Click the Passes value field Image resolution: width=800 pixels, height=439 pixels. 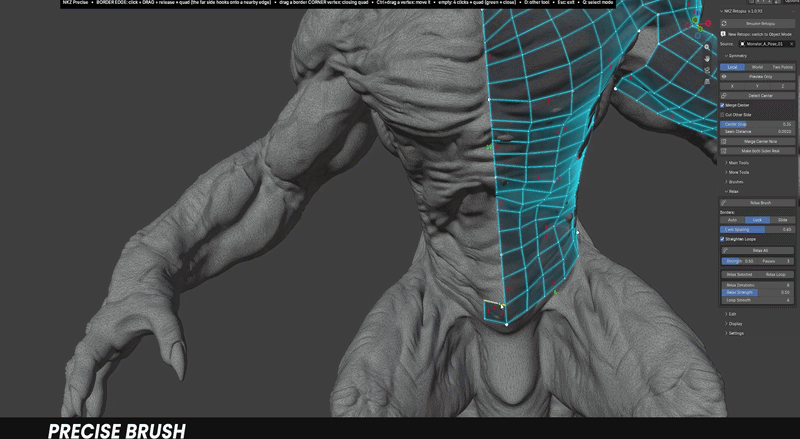776,261
